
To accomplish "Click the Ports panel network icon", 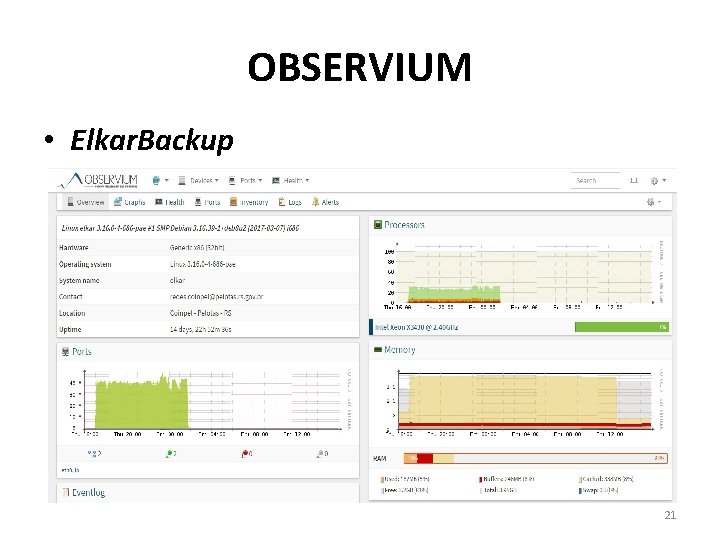I will click(65, 352).
